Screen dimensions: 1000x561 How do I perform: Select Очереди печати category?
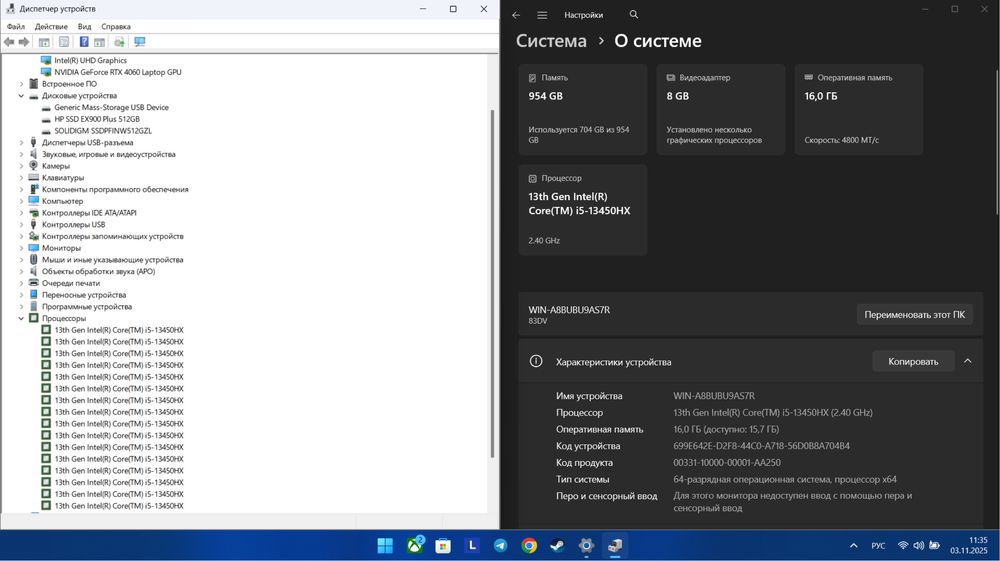[x=71, y=283]
